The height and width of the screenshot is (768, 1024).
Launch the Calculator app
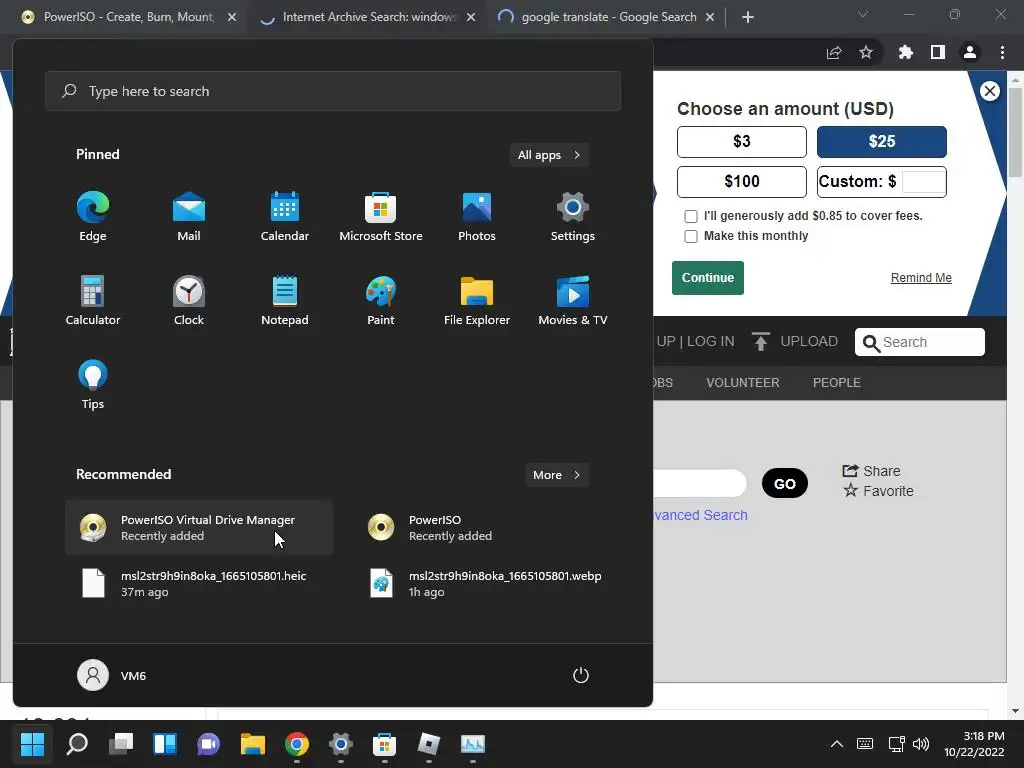pyautogui.click(x=93, y=300)
